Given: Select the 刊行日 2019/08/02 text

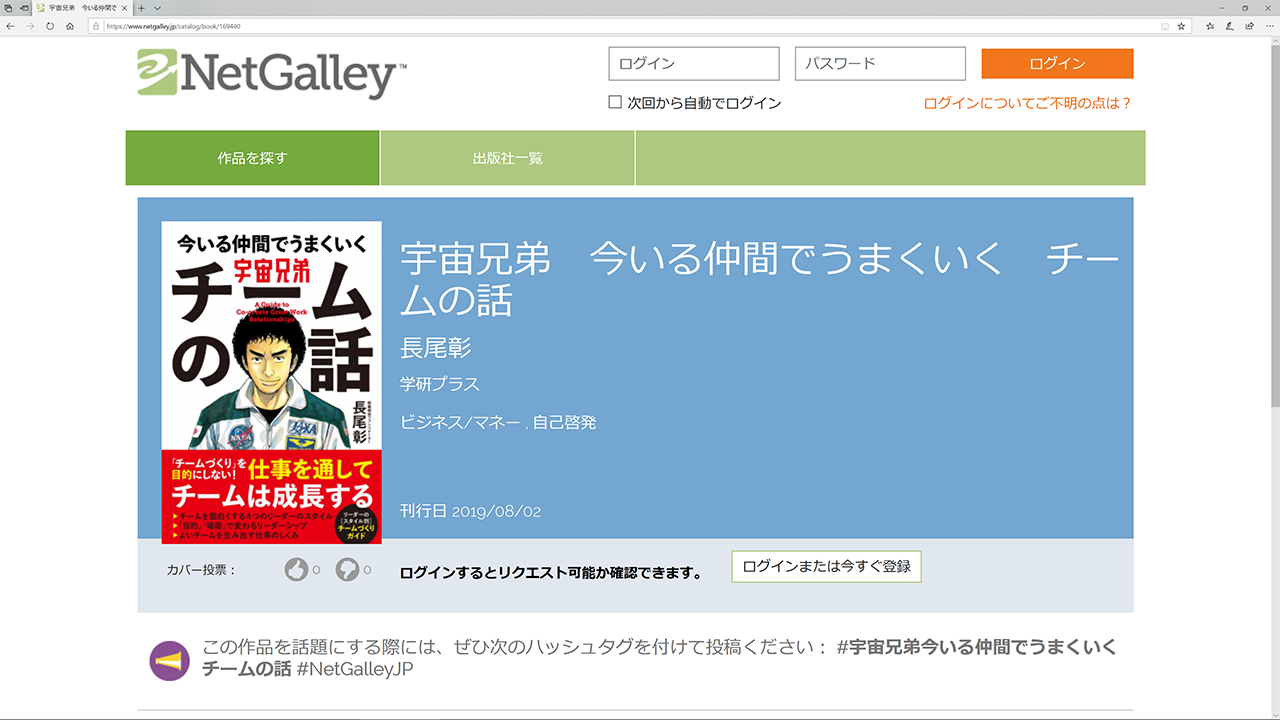Looking at the screenshot, I should 470,511.
